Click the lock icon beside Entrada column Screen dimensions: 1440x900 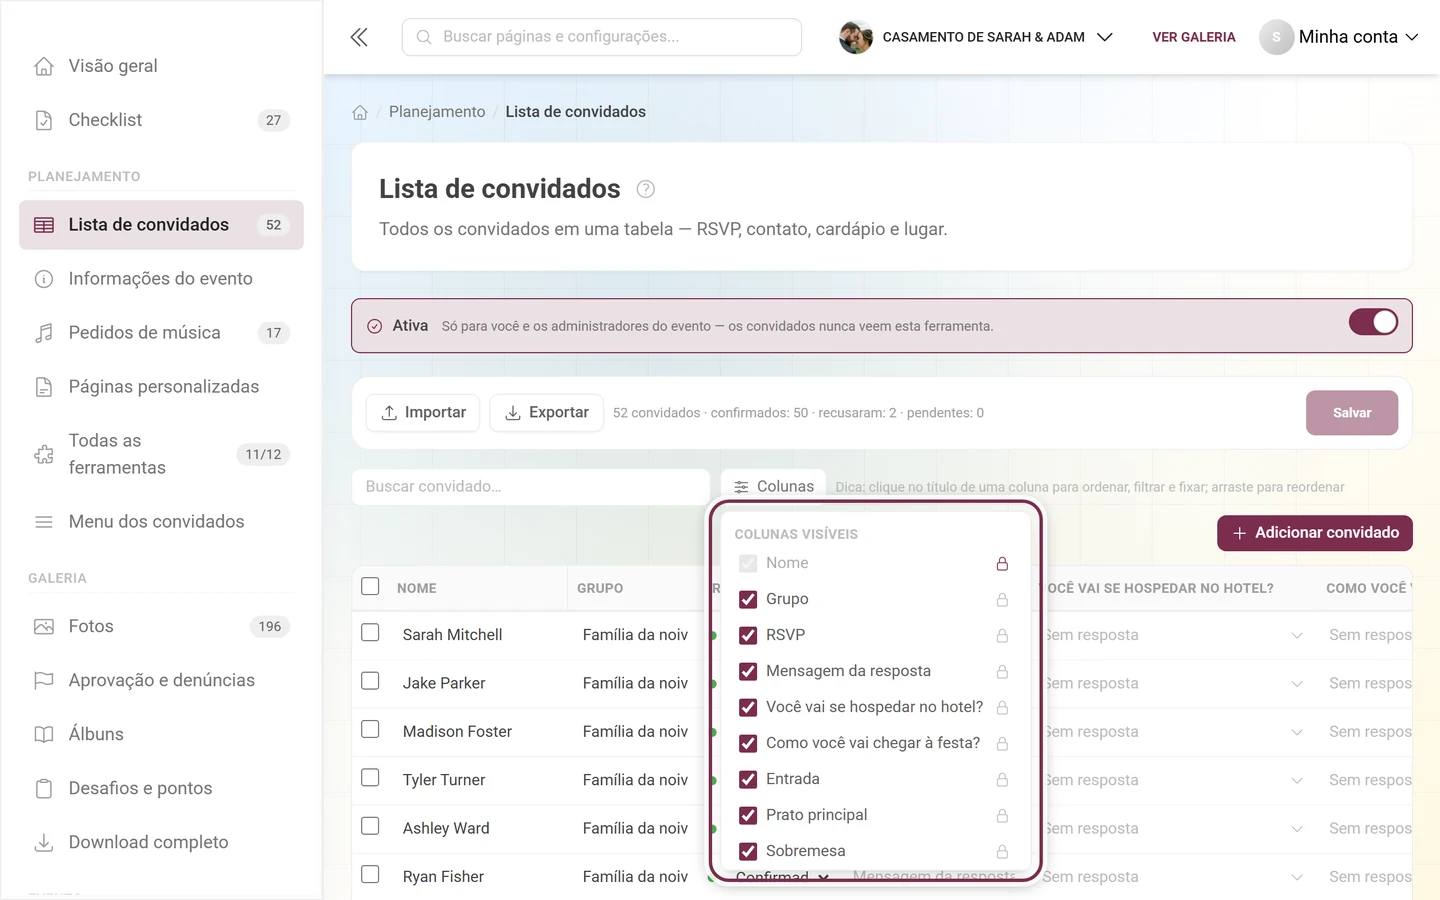pyautogui.click(x=1002, y=780)
